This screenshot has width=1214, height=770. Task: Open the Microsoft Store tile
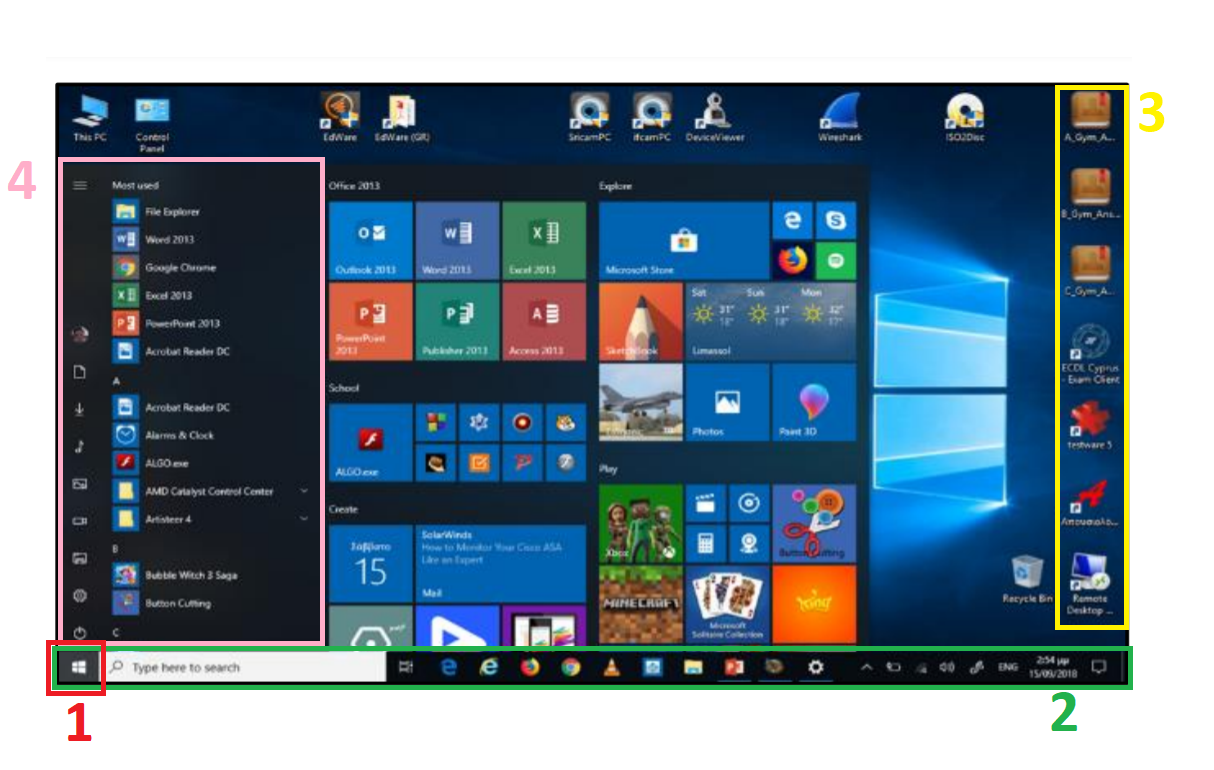(684, 240)
